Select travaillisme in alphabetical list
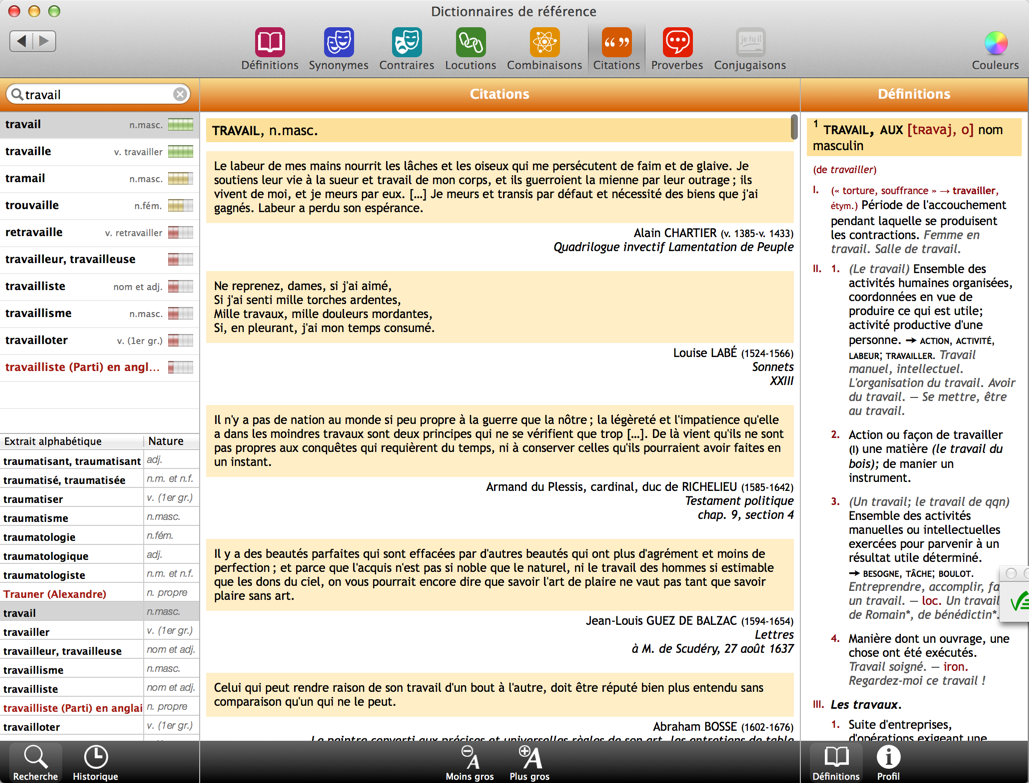 [x=99, y=670]
